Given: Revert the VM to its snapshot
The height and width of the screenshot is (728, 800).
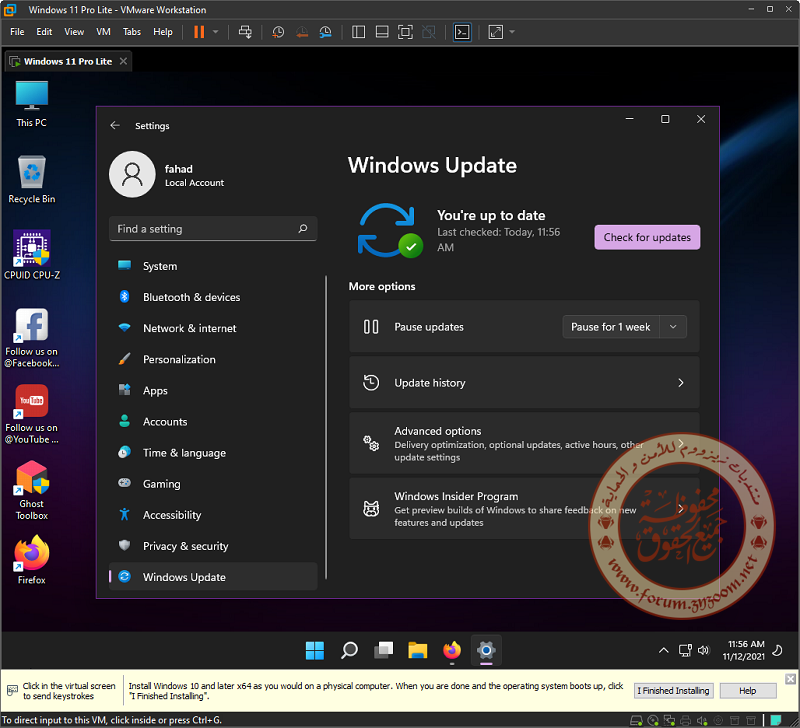Looking at the screenshot, I should 302,32.
